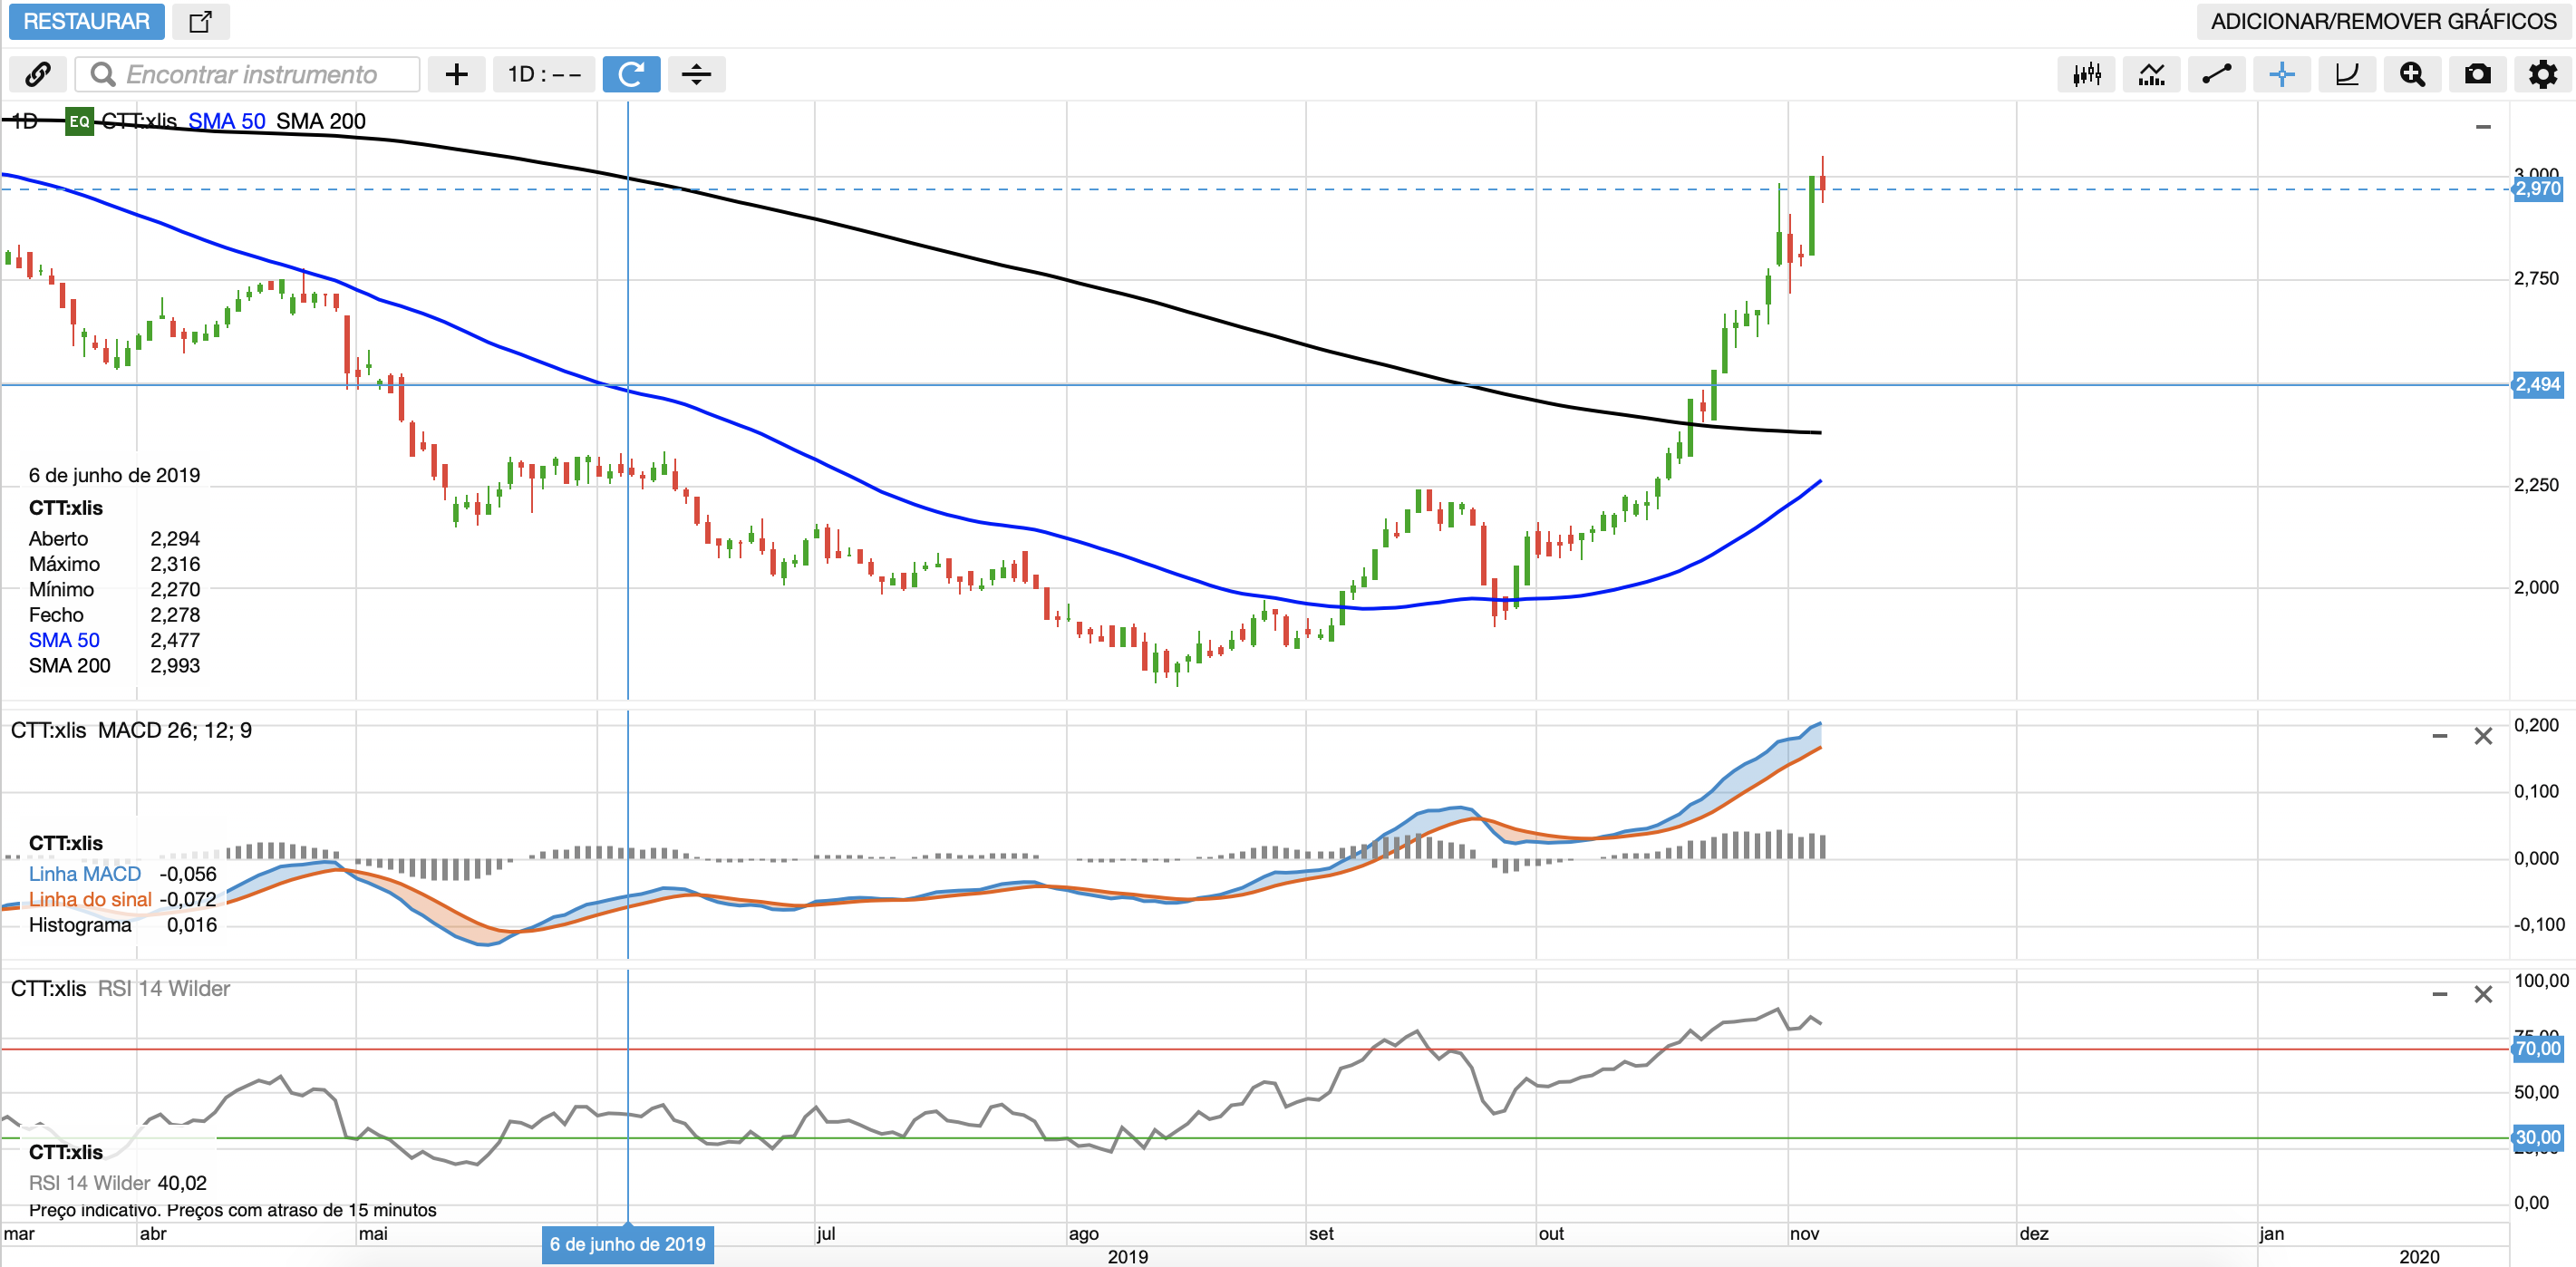The width and height of the screenshot is (2576, 1267).
Task: Click the zoom-in magnifier icon
Action: click(x=2412, y=74)
